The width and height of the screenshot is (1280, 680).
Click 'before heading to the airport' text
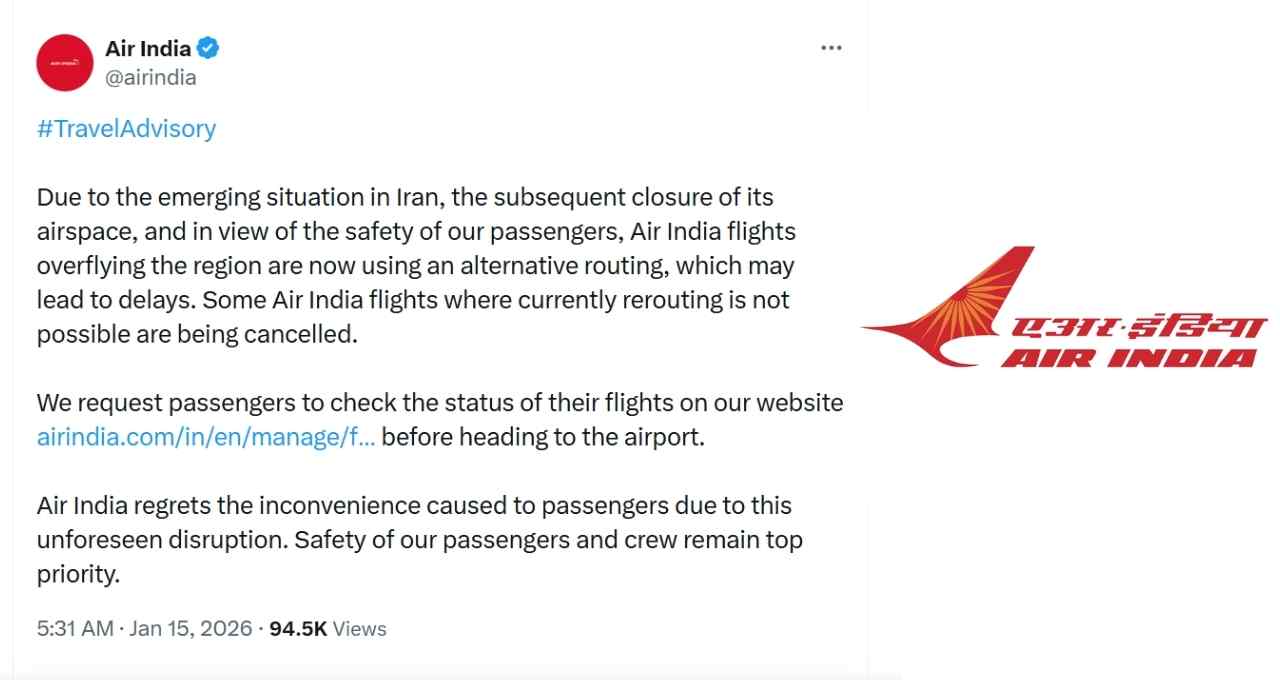(543, 438)
